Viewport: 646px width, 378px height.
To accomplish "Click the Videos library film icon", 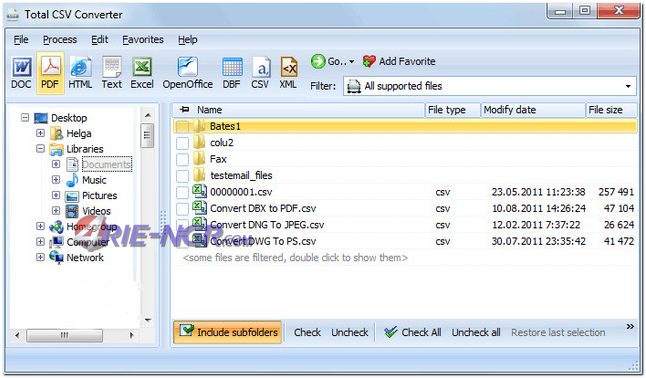I will (x=72, y=211).
